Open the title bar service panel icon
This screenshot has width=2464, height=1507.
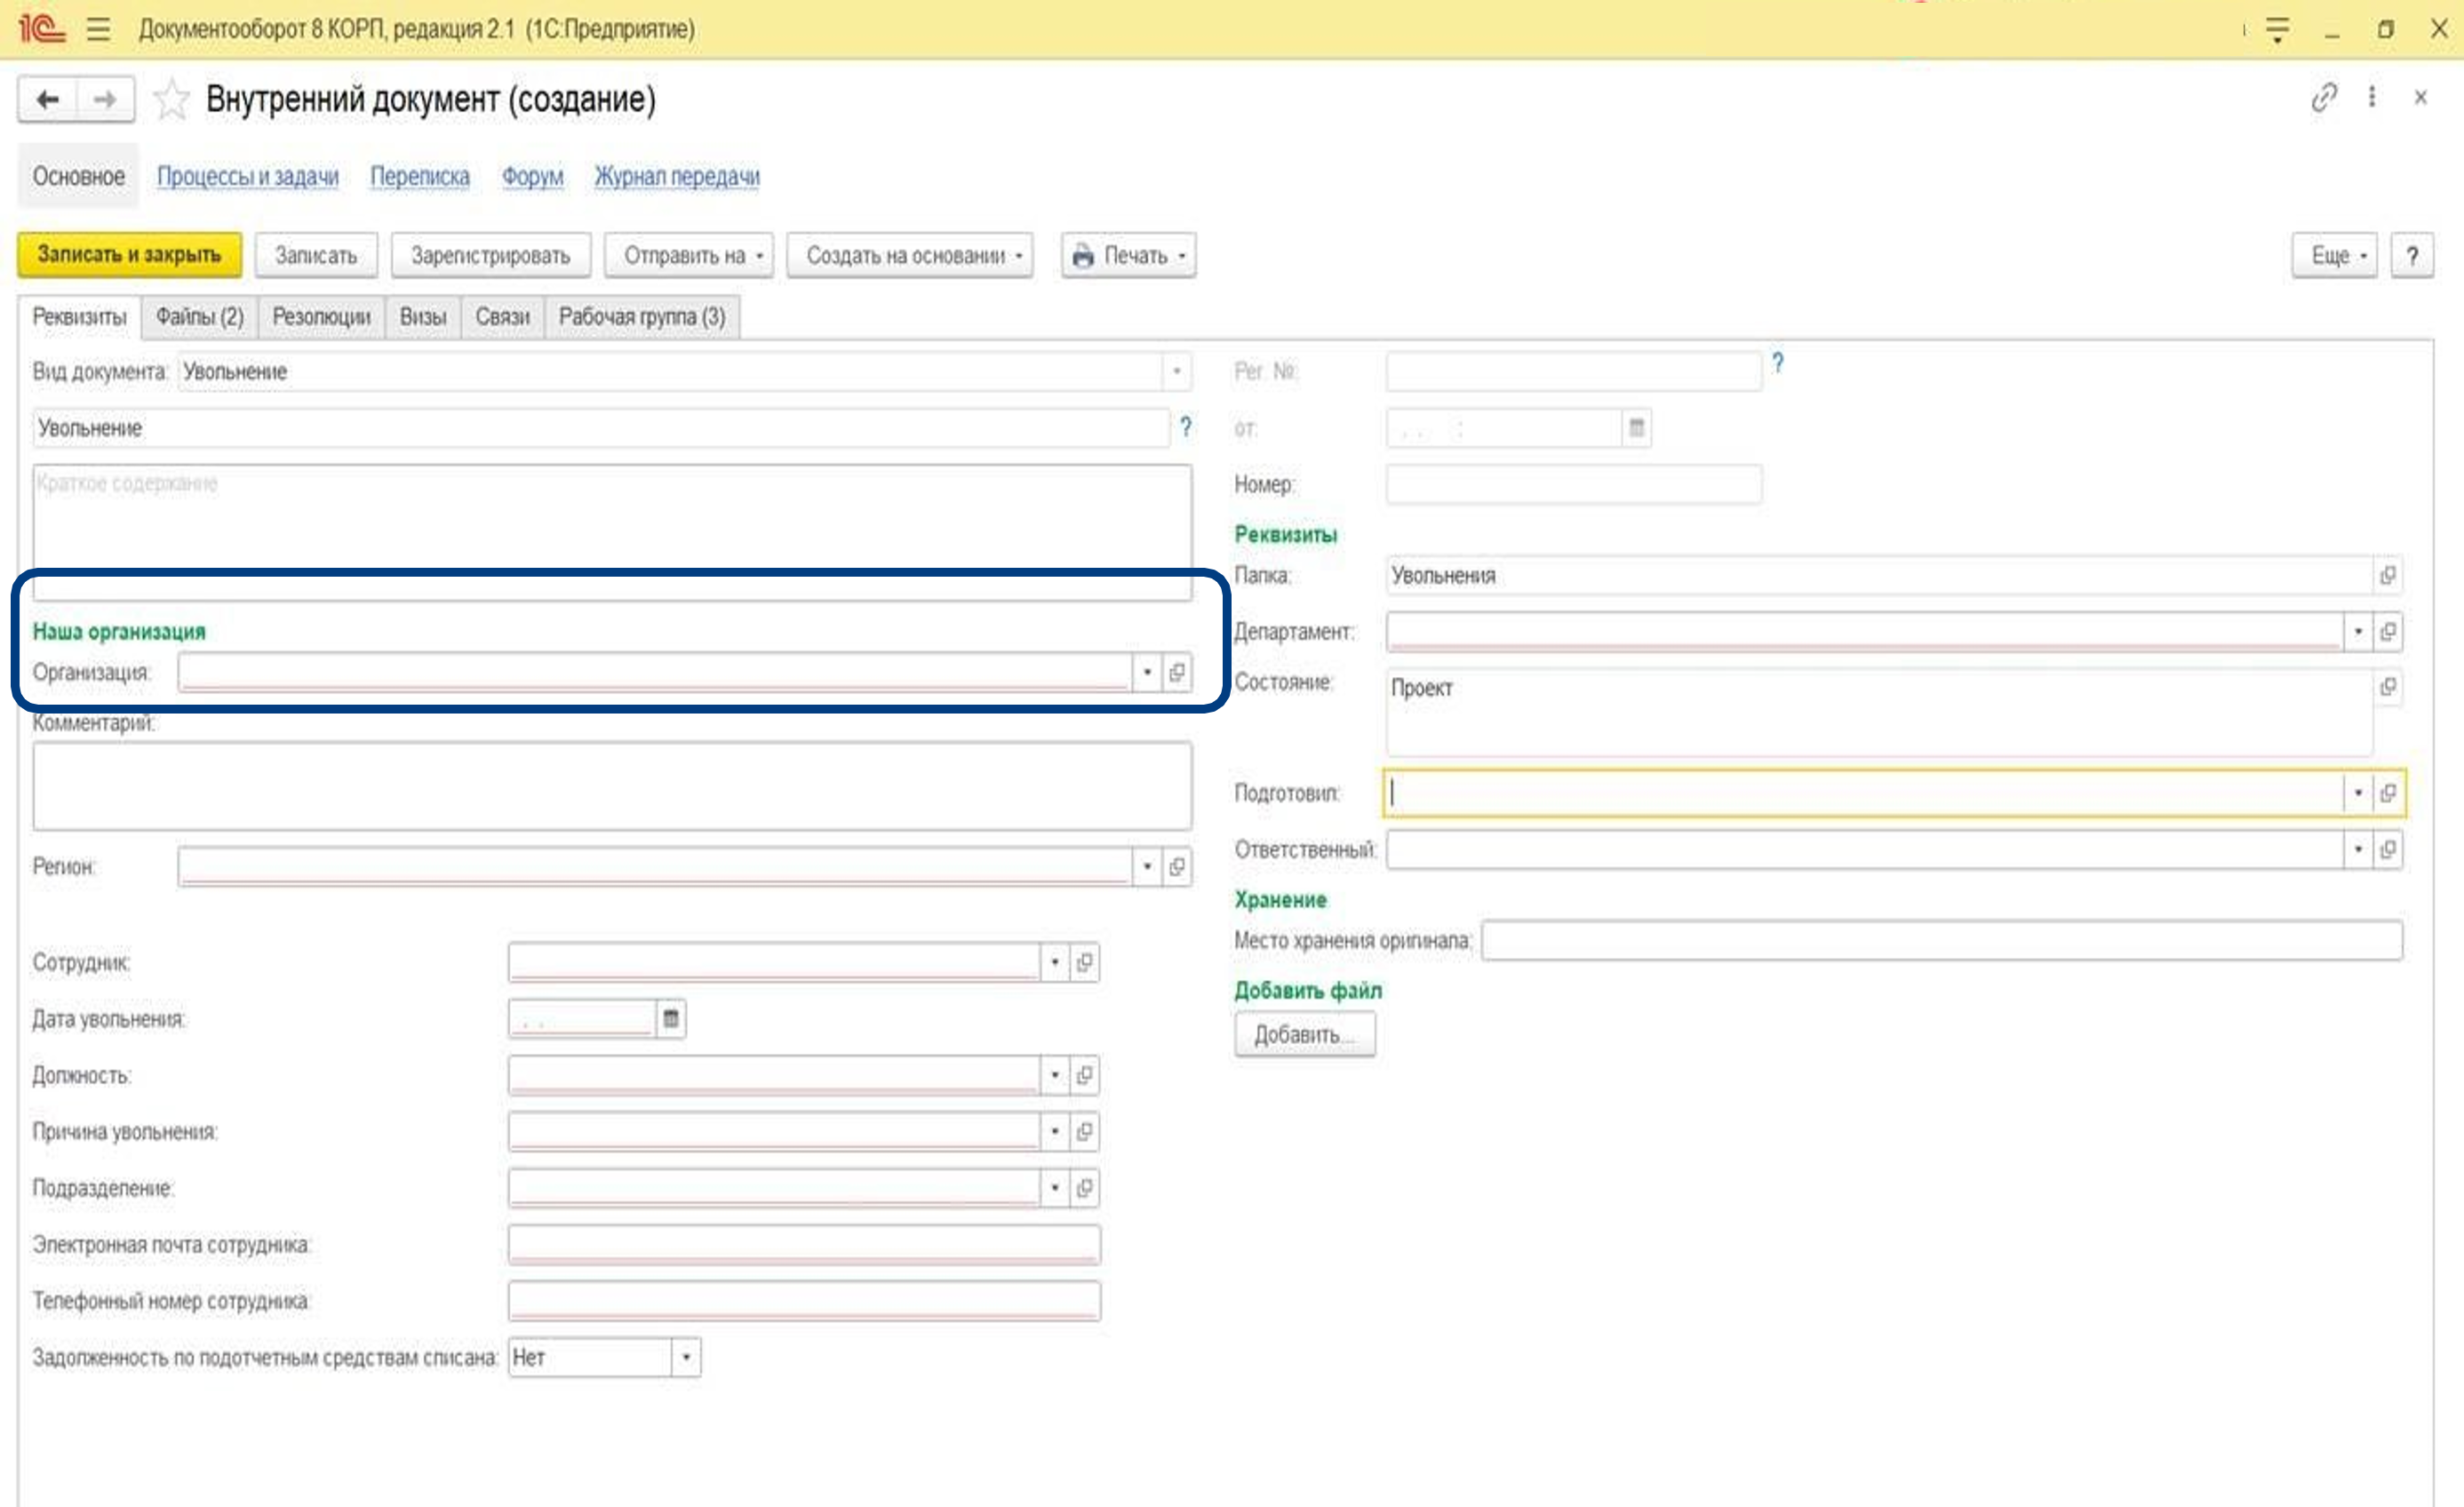click(2277, 29)
